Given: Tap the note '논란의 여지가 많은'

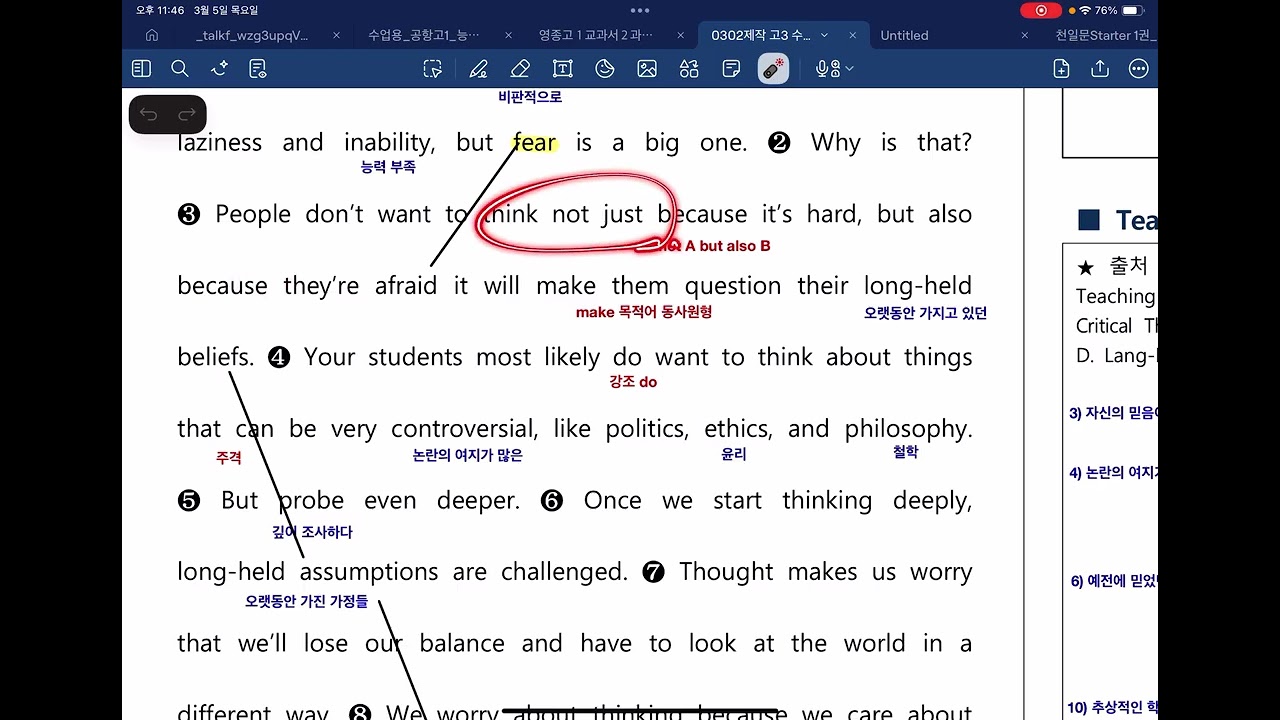Looking at the screenshot, I should pos(468,455).
